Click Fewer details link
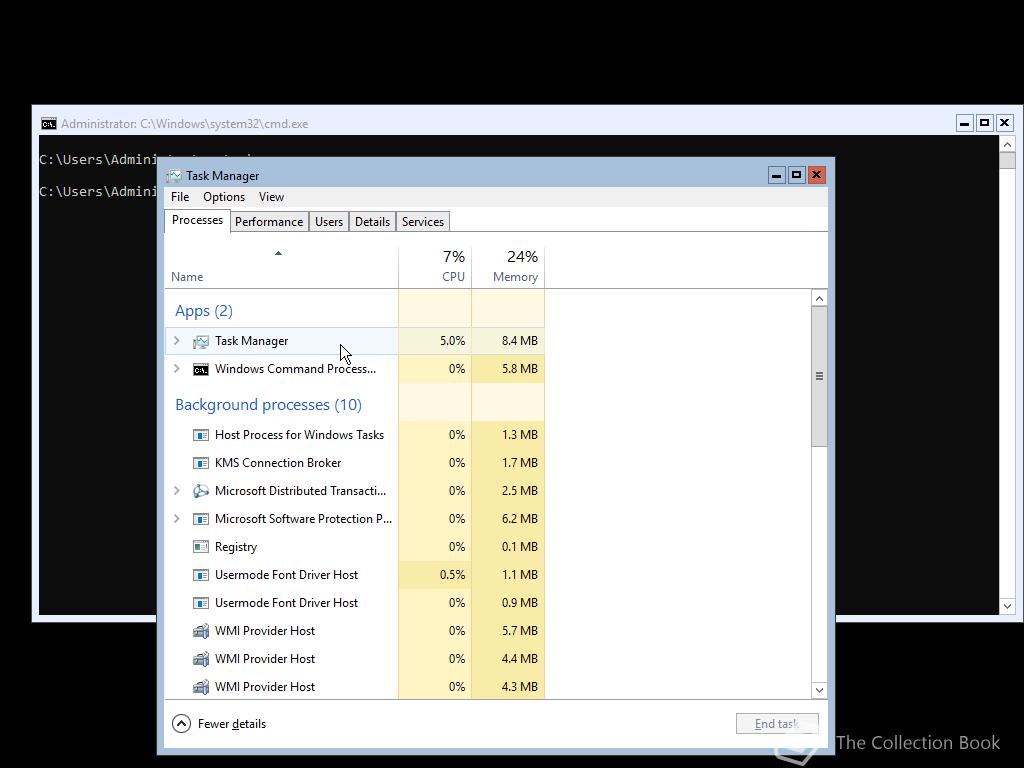1024x768 pixels. (x=232, y=724)
